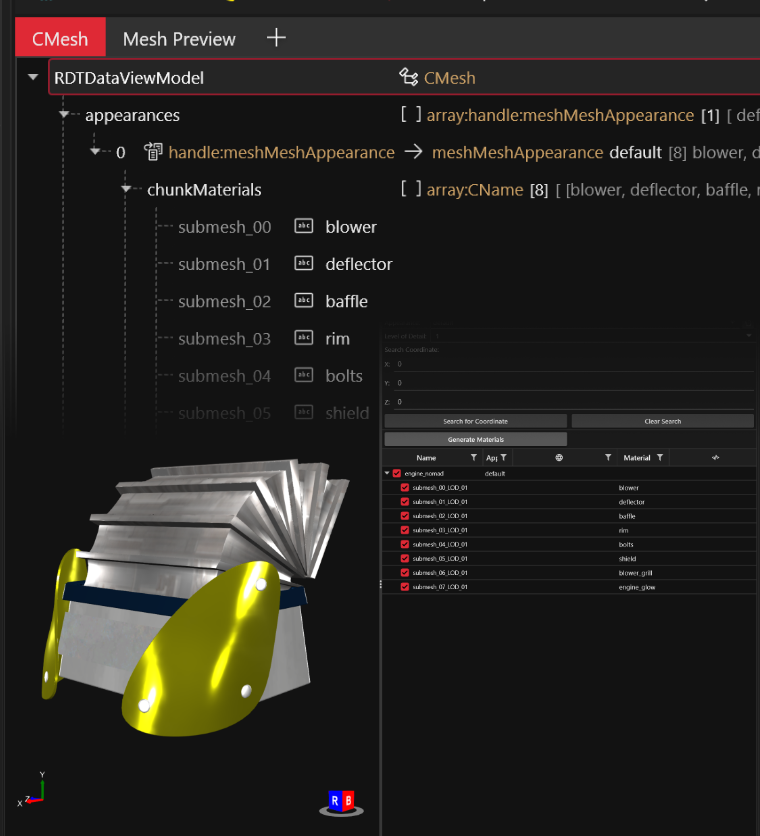Uncheck submesh_01_LOD_01 checkbox
Screen dimensions: 760x836
(x=405, y=502)
